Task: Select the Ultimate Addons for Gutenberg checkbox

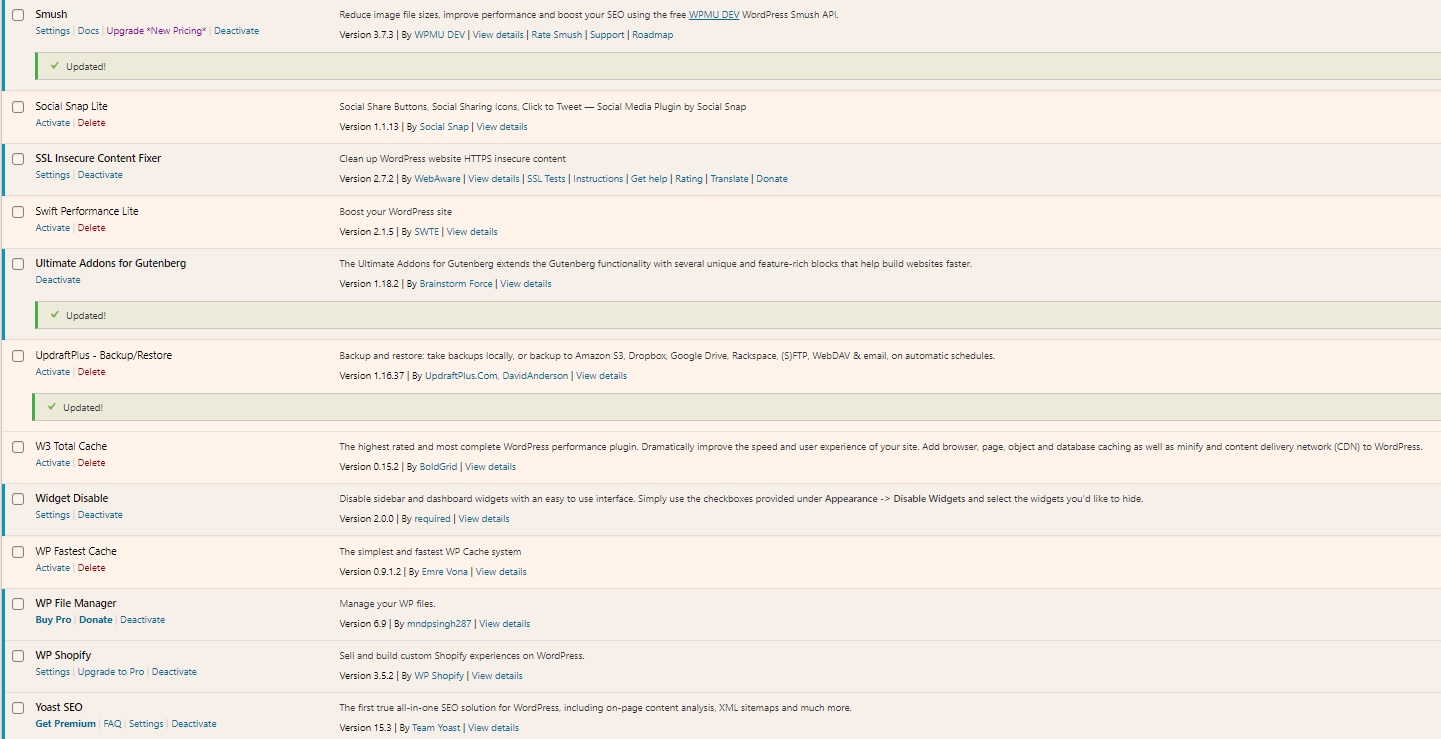Action: coord(18,264)
